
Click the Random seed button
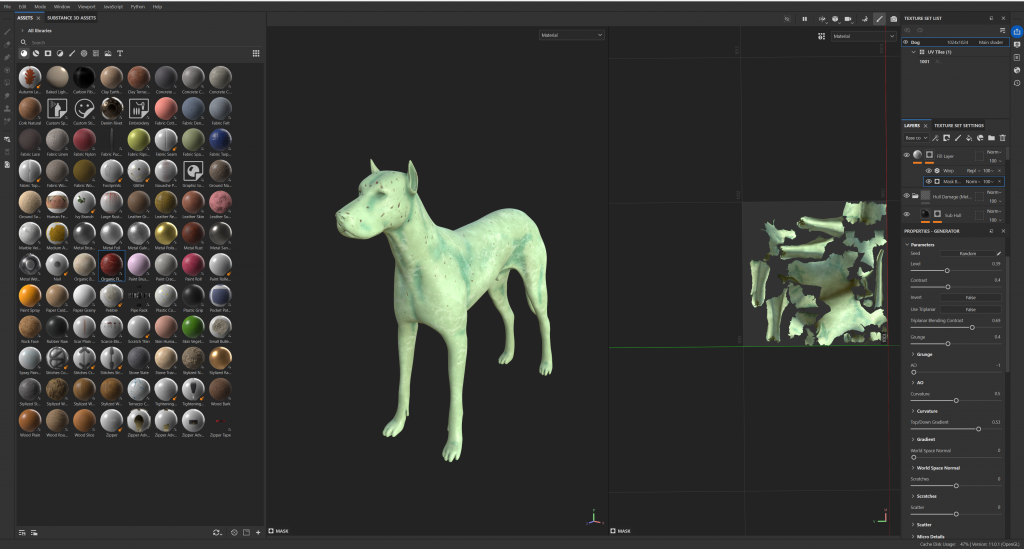[967, 253]
